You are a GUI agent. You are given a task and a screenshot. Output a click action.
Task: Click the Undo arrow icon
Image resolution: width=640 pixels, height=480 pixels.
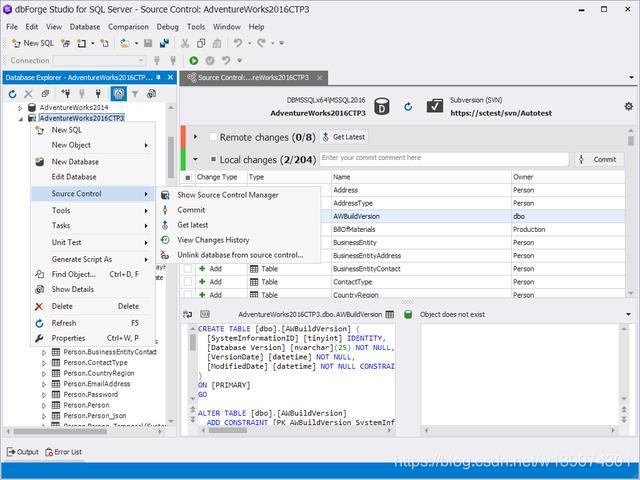click(238, 43)
